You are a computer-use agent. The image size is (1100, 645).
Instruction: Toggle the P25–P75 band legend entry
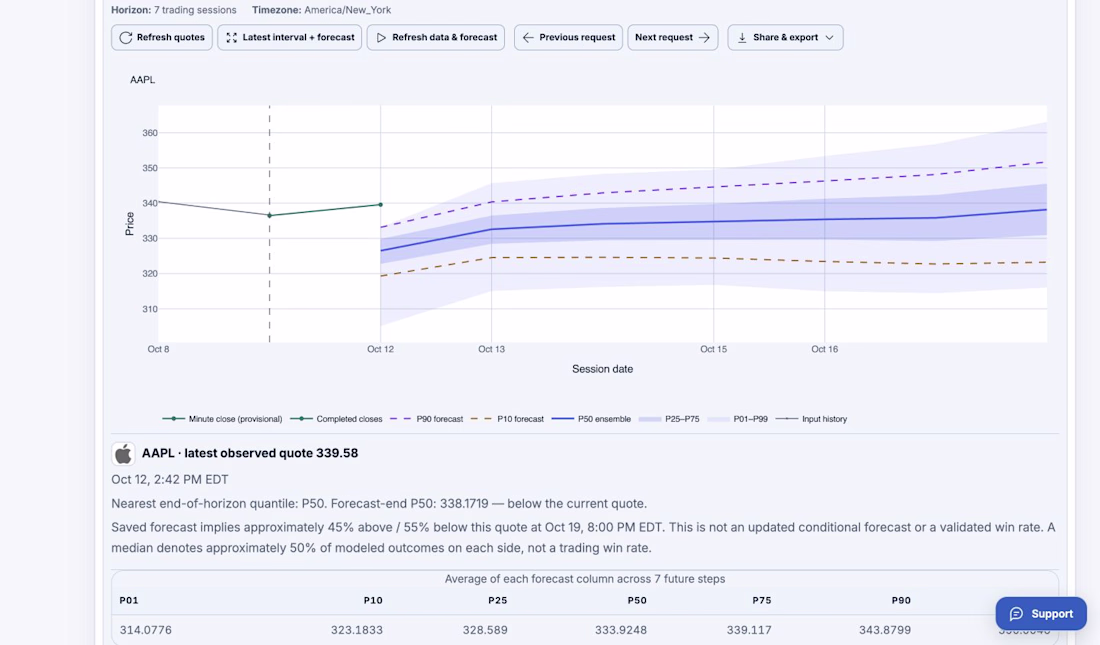pos(669,419)
